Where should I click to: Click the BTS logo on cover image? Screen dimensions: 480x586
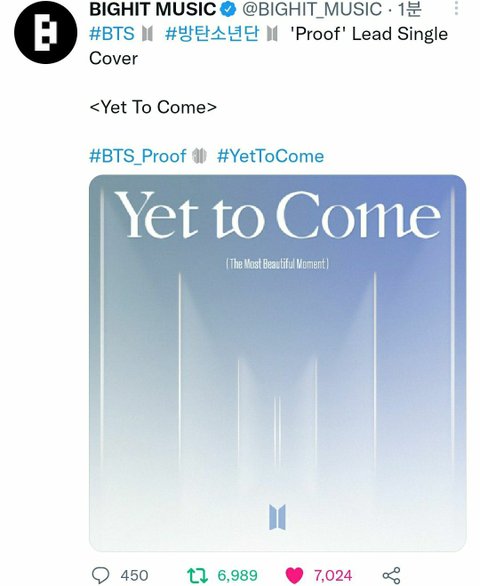pyautogui.click(x=277, y=517)
